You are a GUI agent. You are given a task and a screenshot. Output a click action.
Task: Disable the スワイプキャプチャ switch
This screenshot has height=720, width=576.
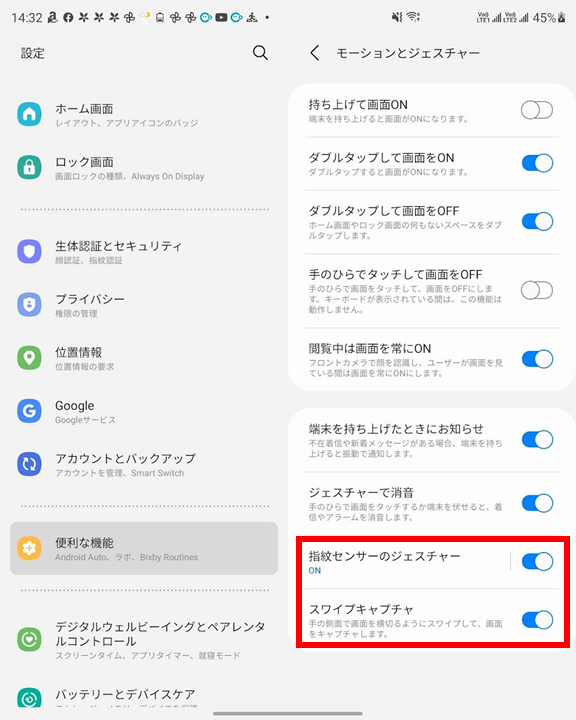click(537, 620)
